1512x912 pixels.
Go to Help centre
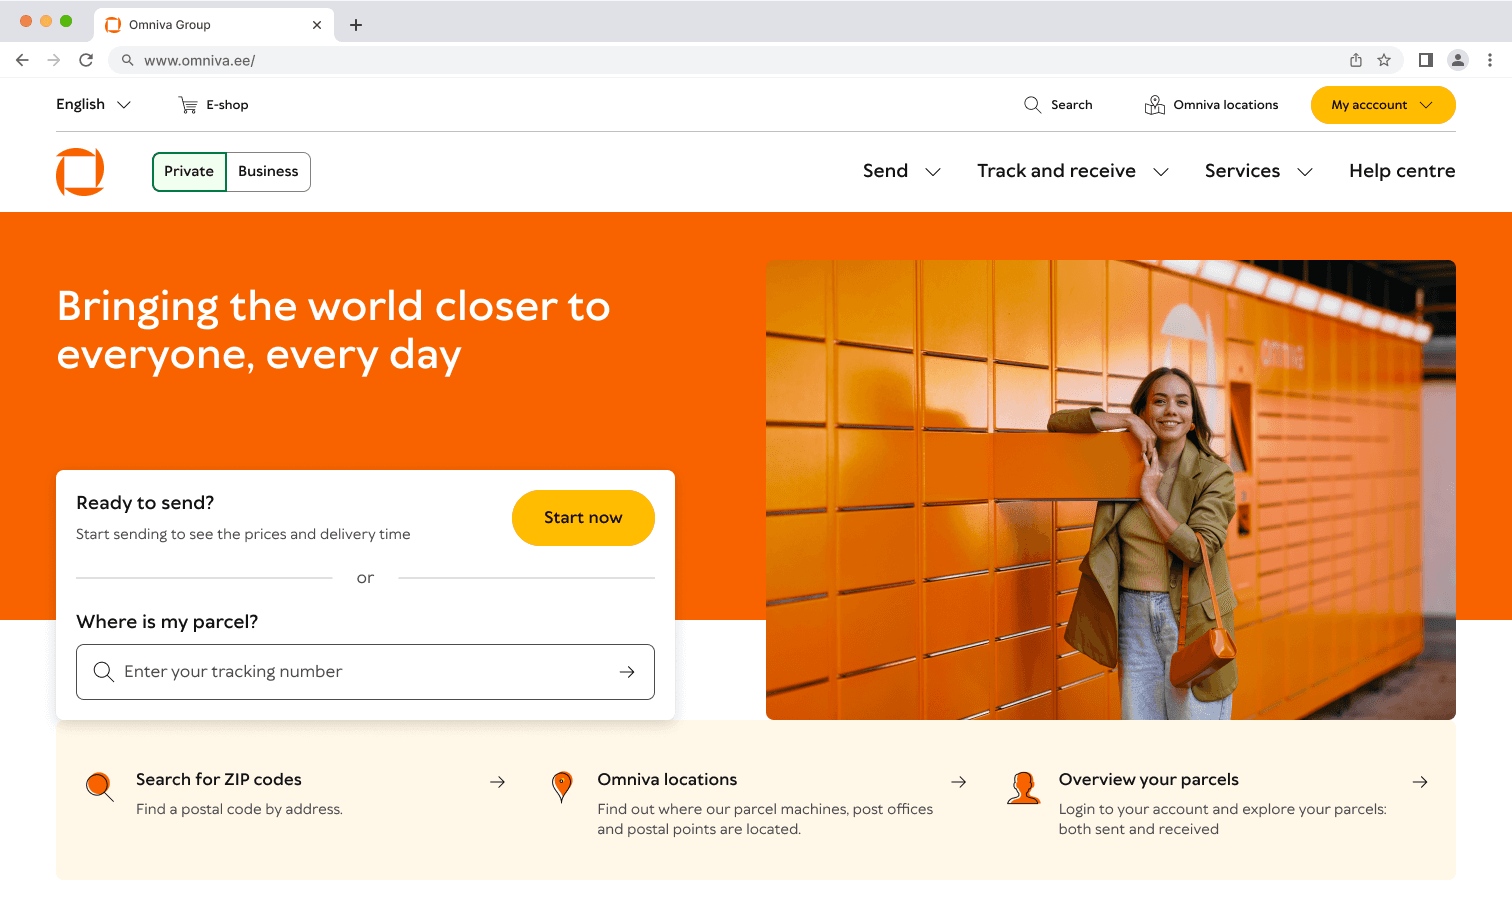(x=1402, y=171)
